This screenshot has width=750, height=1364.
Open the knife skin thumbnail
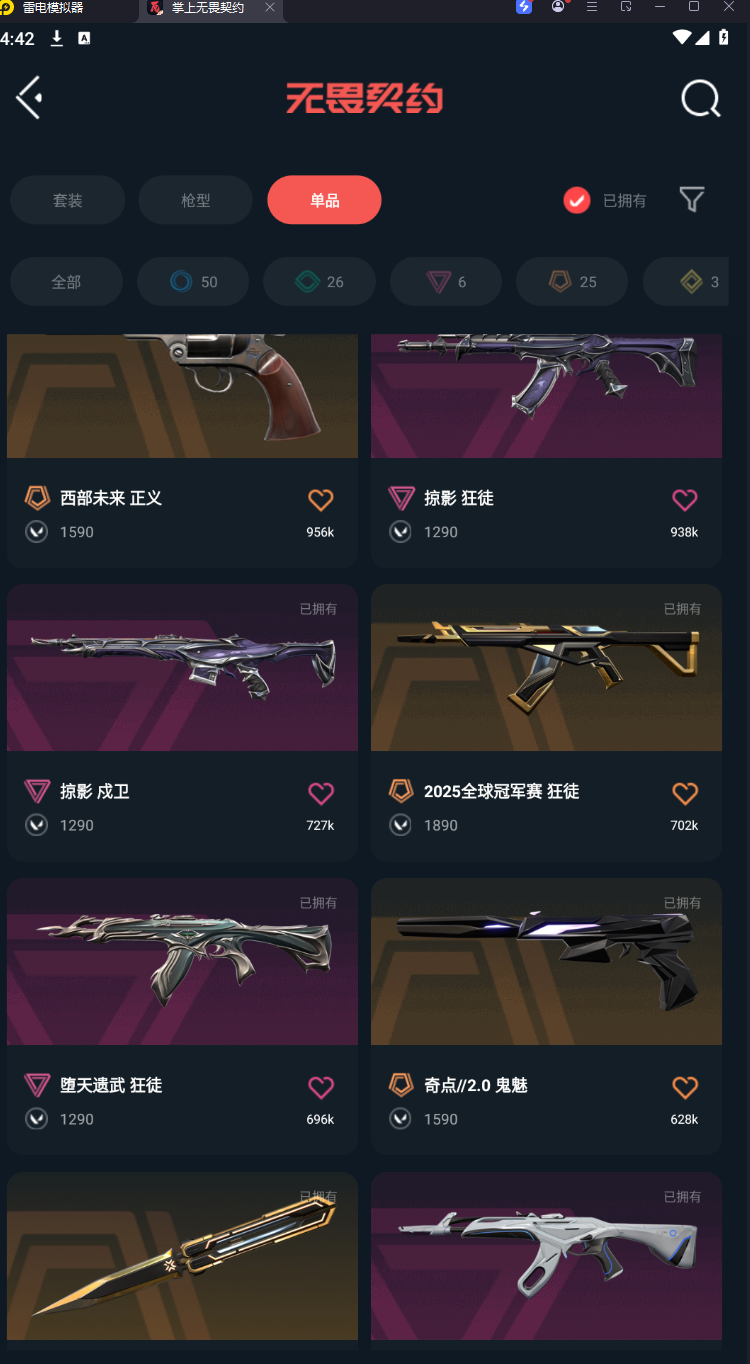click(182, 1256)
